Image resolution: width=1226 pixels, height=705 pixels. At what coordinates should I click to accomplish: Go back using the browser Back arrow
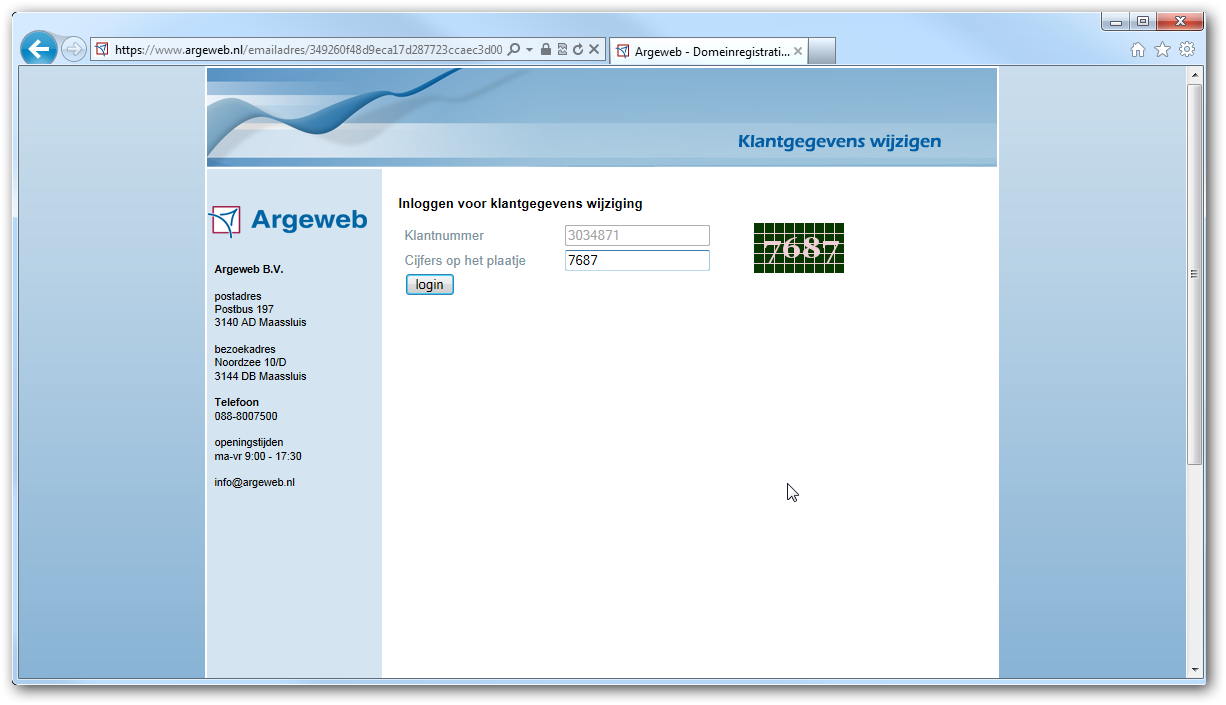[x=38, y=48]
